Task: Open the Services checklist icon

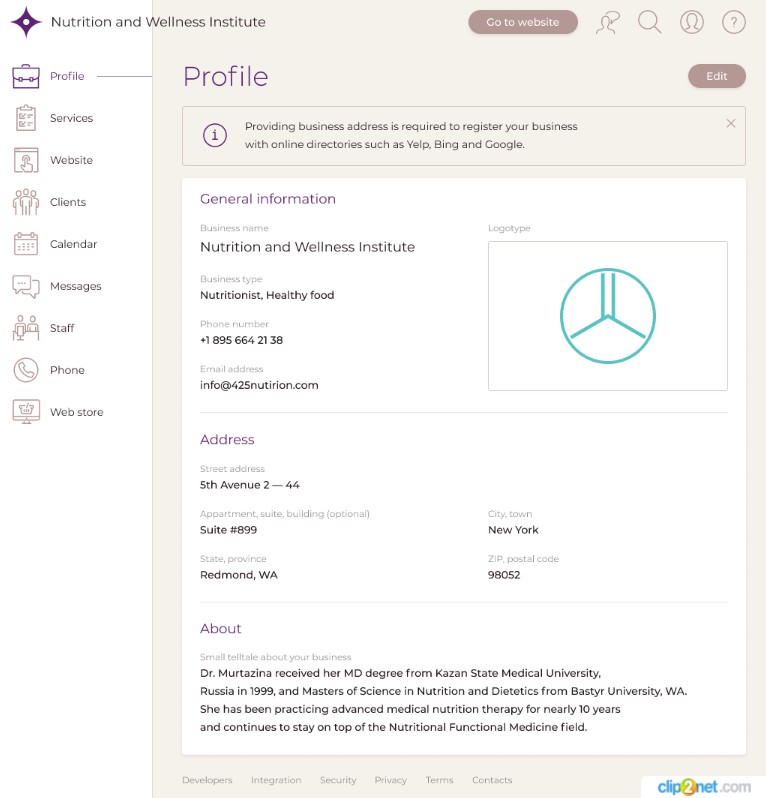Action: (26, 118)
